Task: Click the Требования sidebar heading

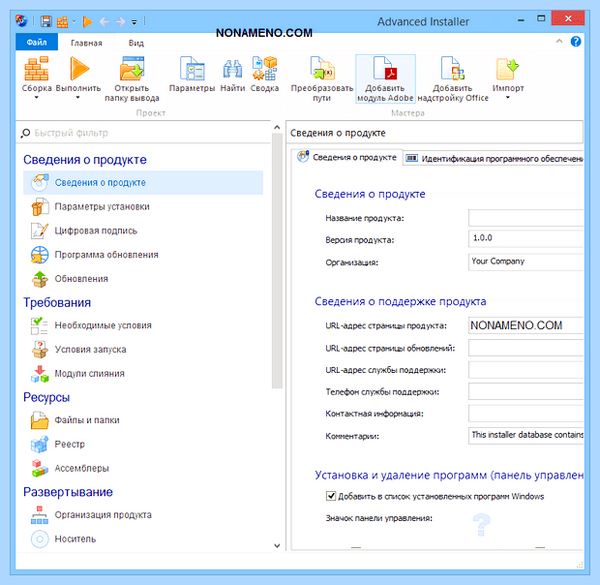Action: point(57,303)
